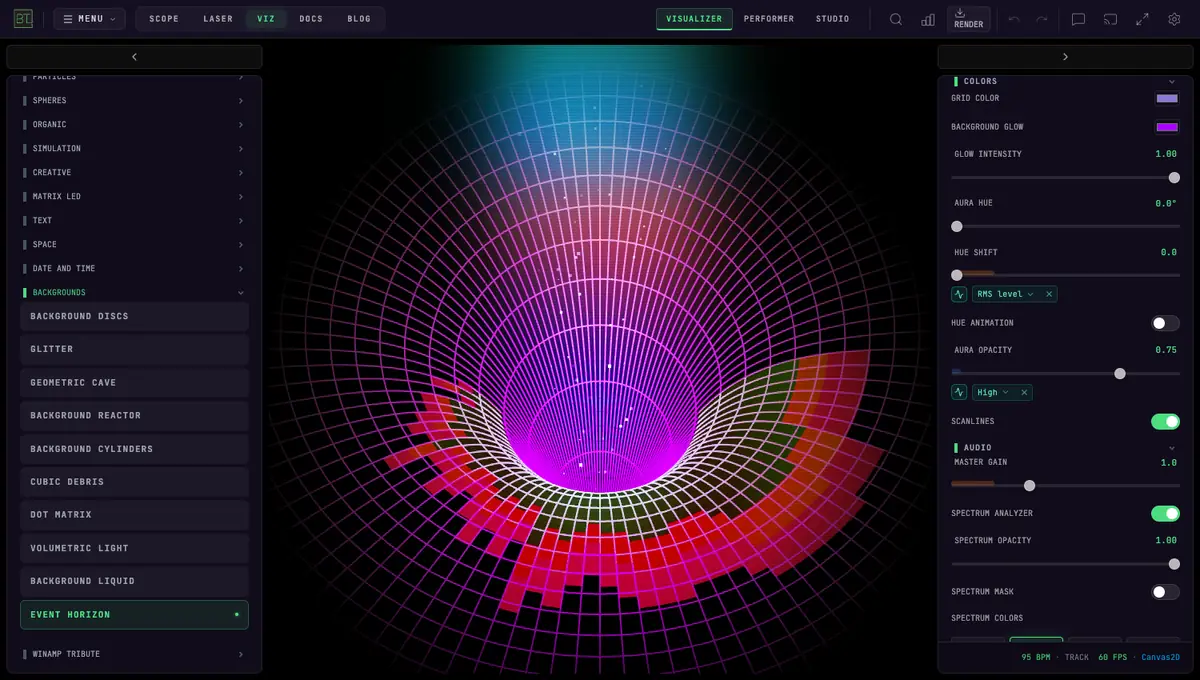
Task: Open the Menu dropdown
Action: coord(89,19)
